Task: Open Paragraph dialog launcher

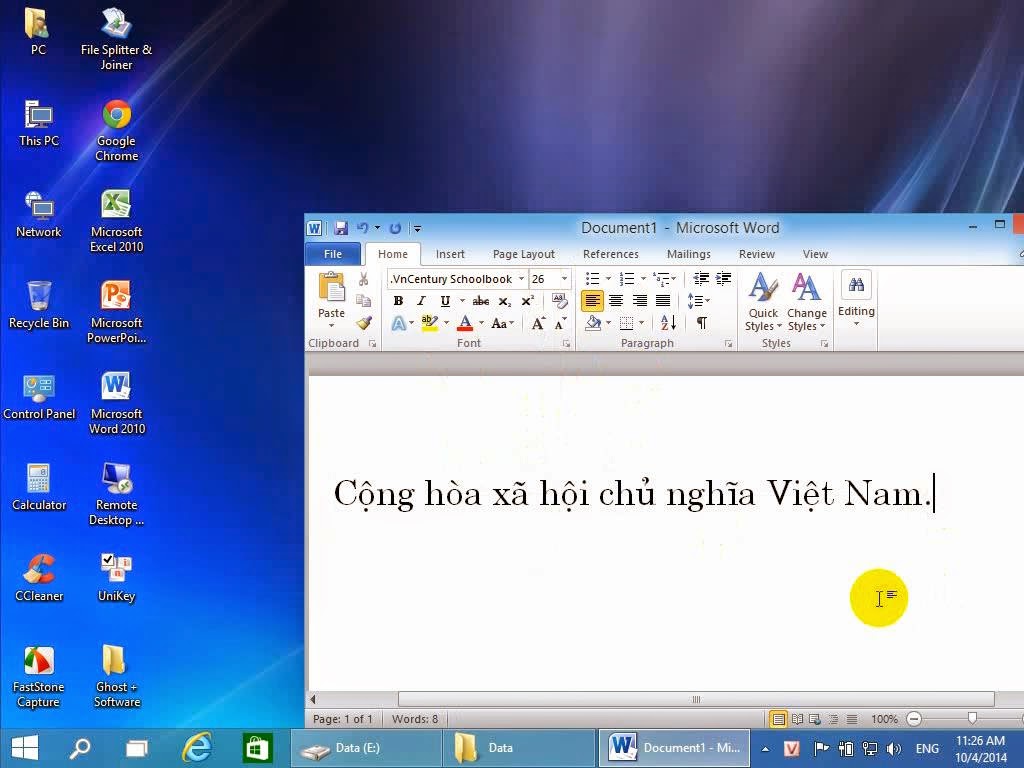Action: point(728,344)
